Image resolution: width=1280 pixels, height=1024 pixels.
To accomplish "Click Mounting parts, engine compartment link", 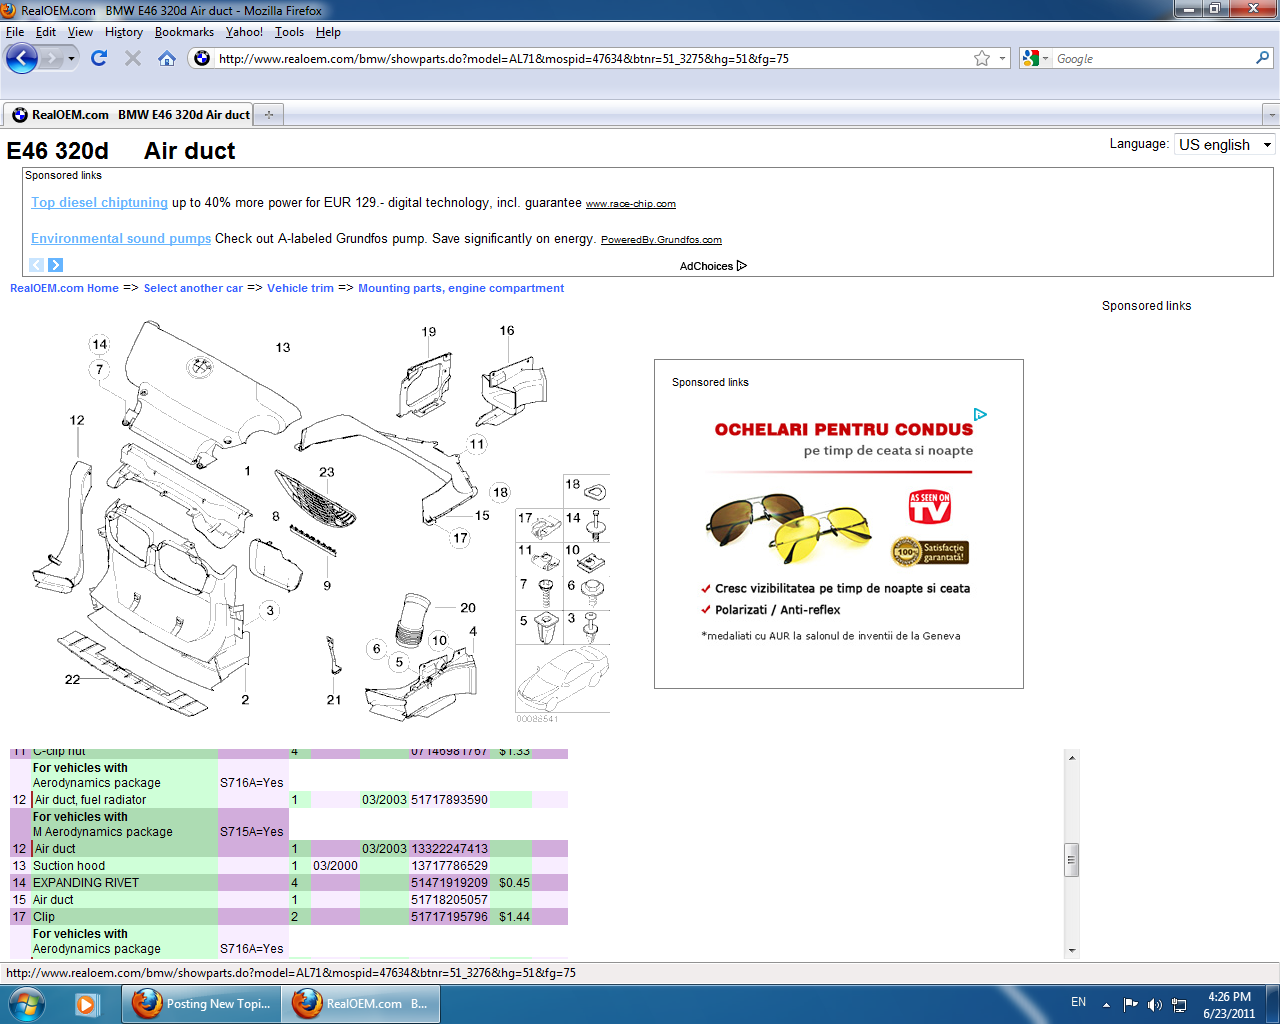I will [461, 288].
